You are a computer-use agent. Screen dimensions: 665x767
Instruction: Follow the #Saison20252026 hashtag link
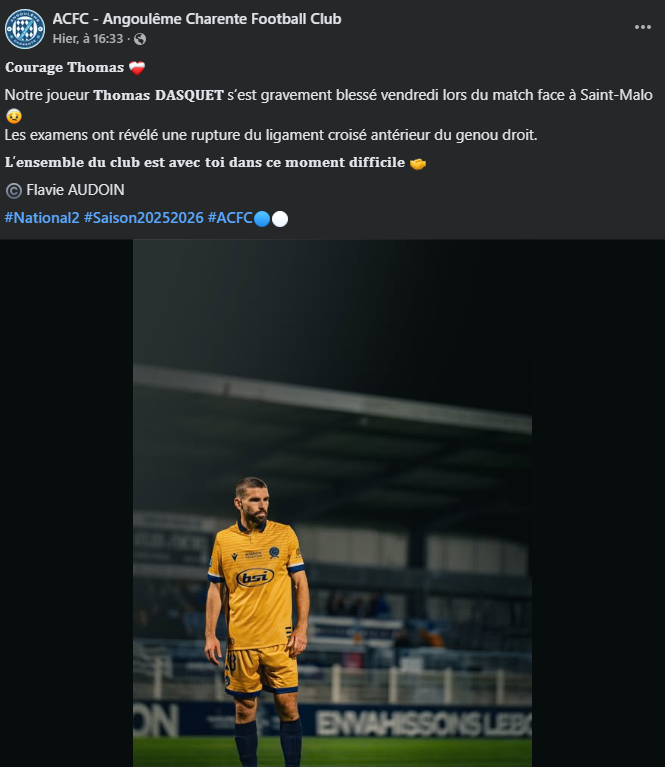click(143, 218)
